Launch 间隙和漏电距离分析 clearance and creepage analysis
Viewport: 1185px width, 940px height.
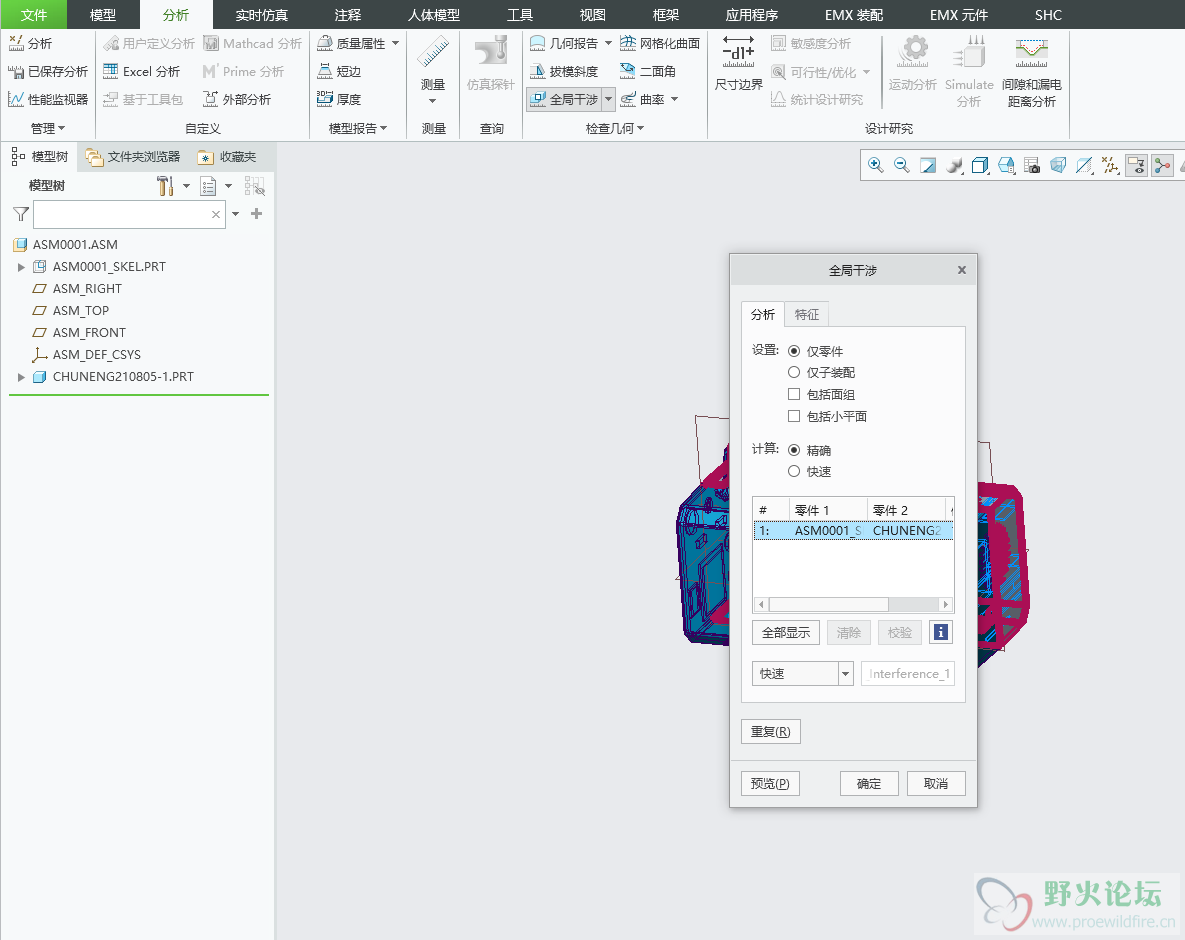pos(1032,72)
